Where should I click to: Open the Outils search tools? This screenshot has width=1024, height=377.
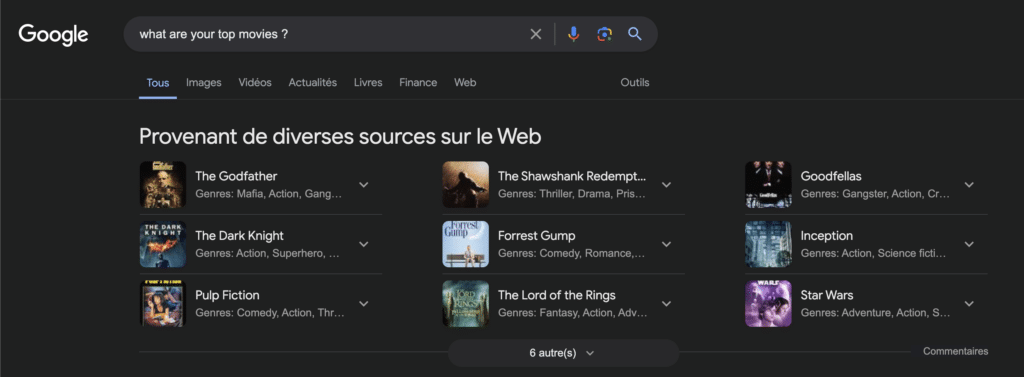coord(635,82)
